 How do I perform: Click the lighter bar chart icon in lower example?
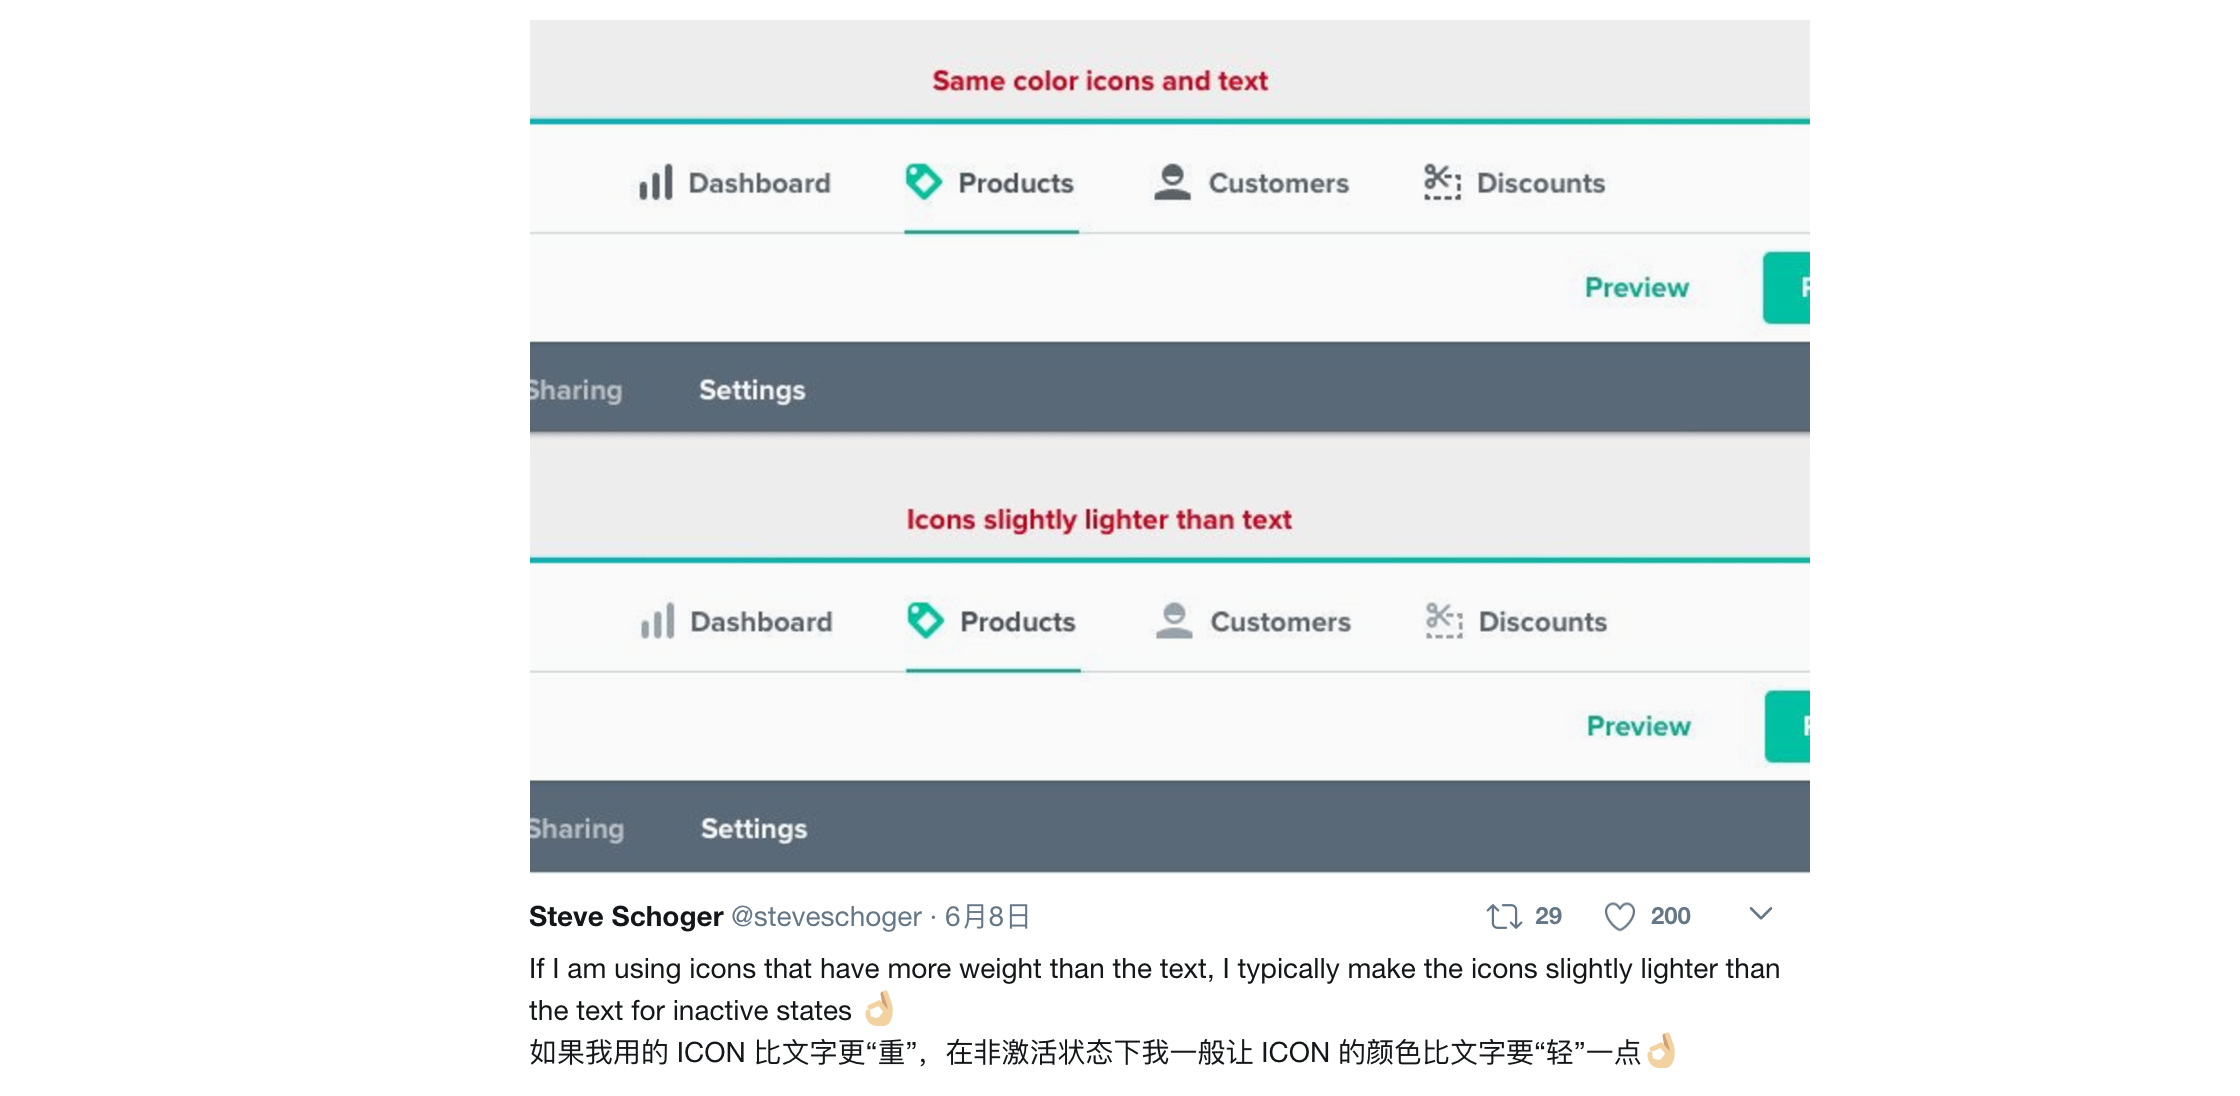pyautogui.click(x=658, y=621)
